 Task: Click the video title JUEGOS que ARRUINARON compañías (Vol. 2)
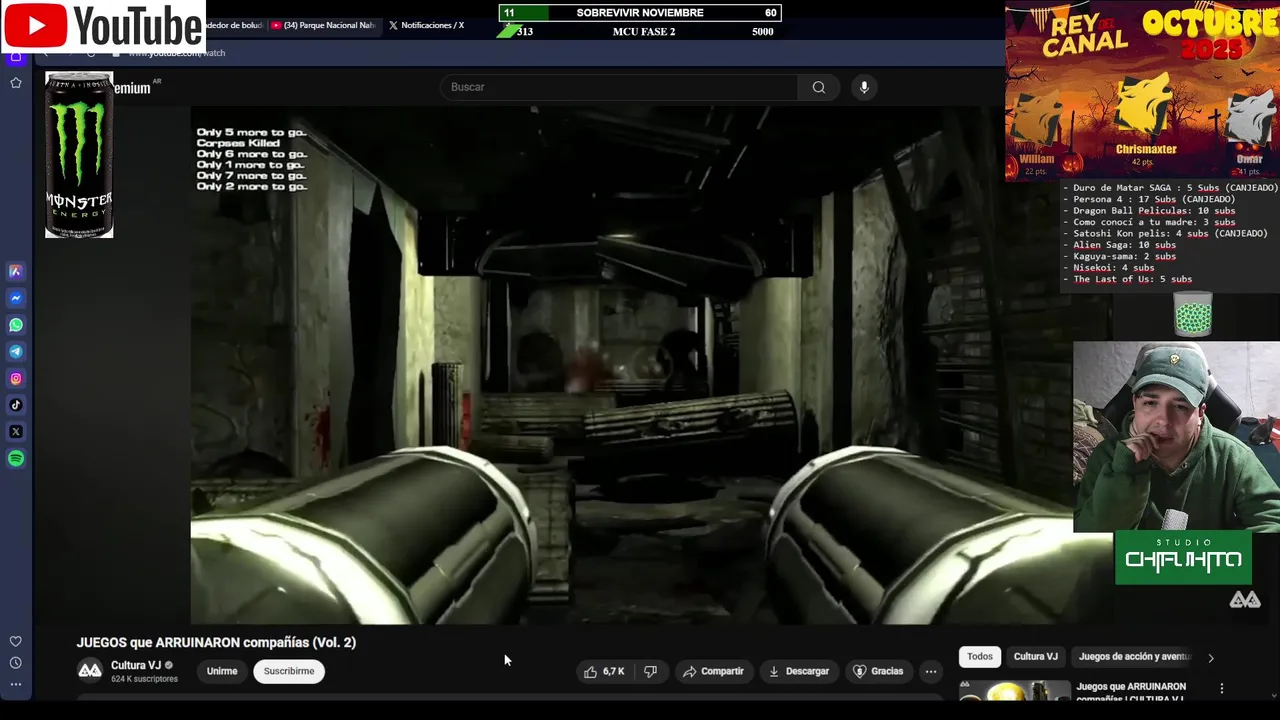[x=216, y=642]
